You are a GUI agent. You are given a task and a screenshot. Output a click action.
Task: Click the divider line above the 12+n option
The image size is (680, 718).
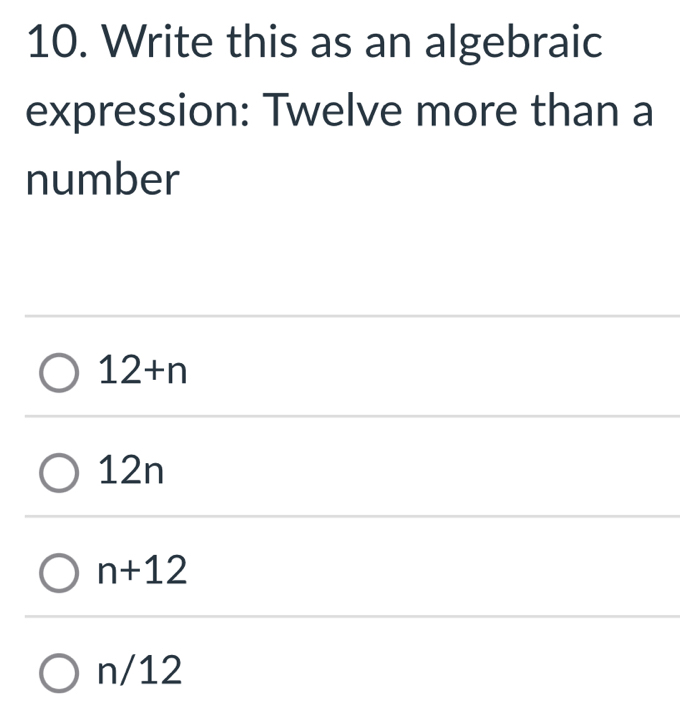tap(352, 315)
